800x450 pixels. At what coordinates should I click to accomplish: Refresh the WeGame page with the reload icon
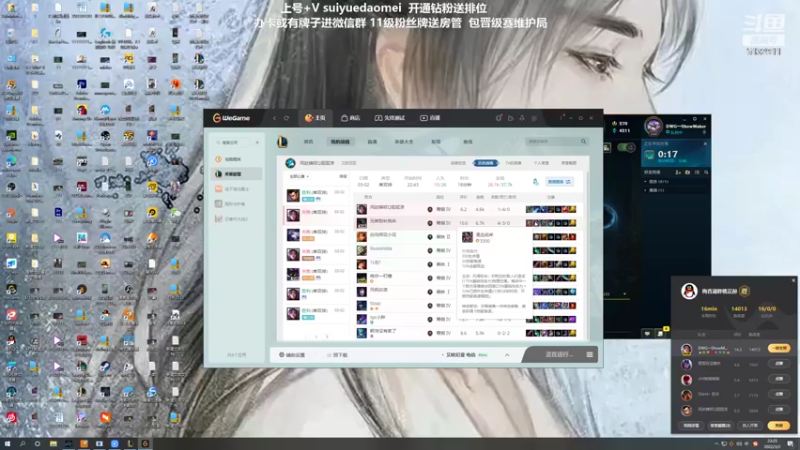click(x=286, y=118)
